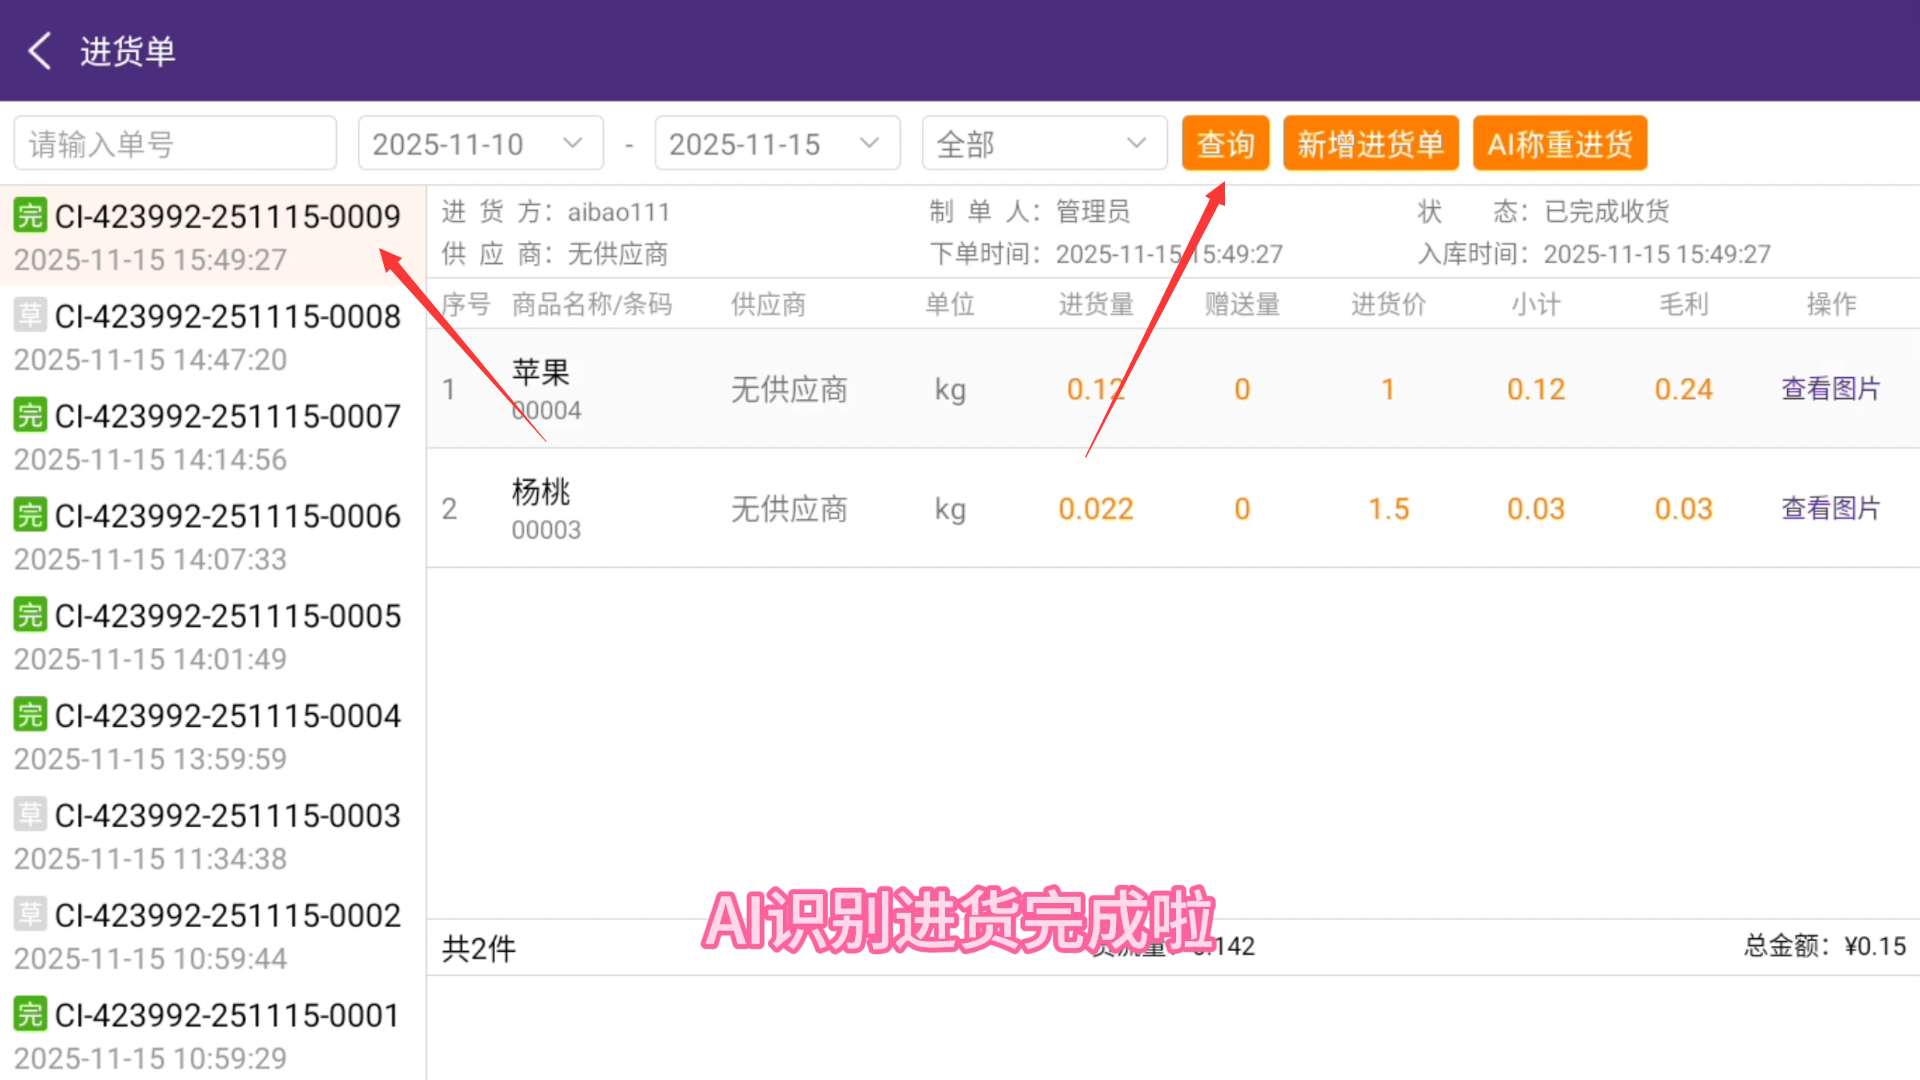Expand the 全部 status filter dropdown
This screenshot has width=1920, height=1080.
(x=1043, y=144)
